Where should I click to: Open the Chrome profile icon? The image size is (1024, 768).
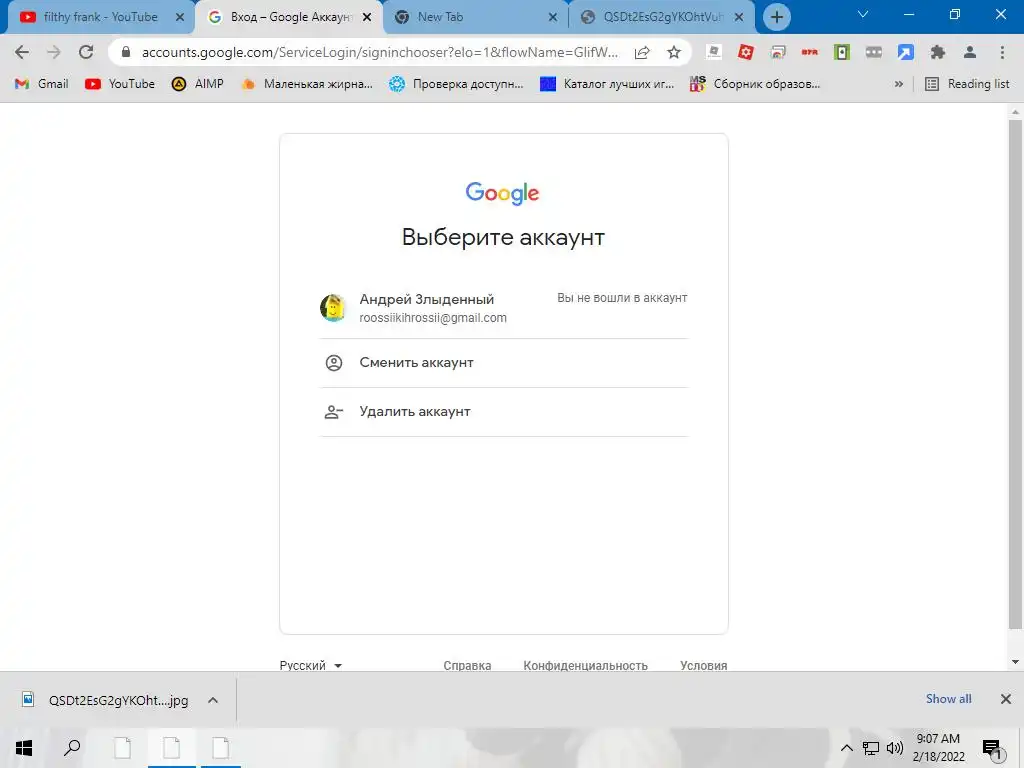[x=970, y=52]
